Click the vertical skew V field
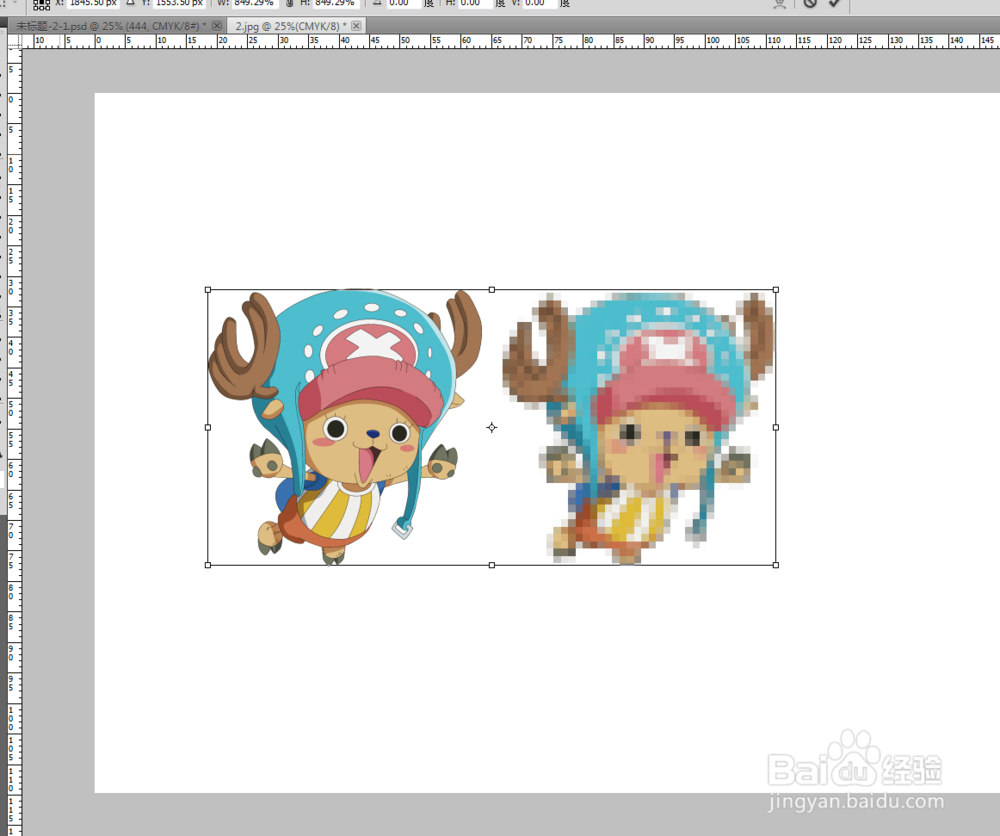Screen dimensions: 1000x836 coord(540,3)
